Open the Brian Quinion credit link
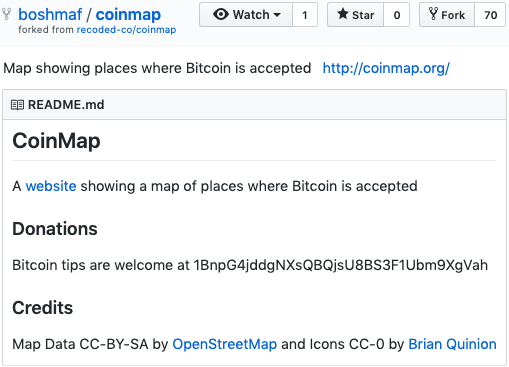509x367 pixels. point(452,344)
